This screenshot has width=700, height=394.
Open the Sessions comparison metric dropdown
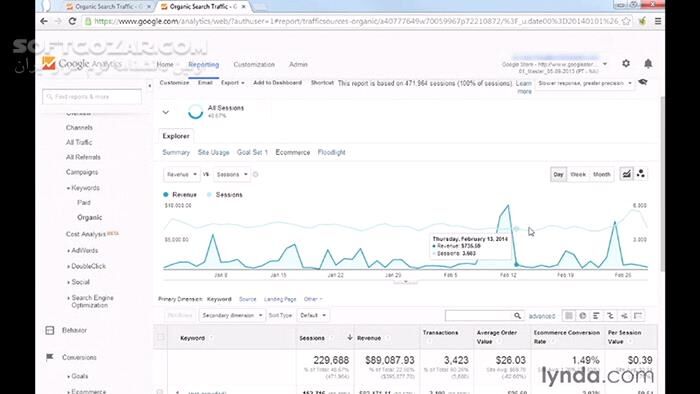232,174
